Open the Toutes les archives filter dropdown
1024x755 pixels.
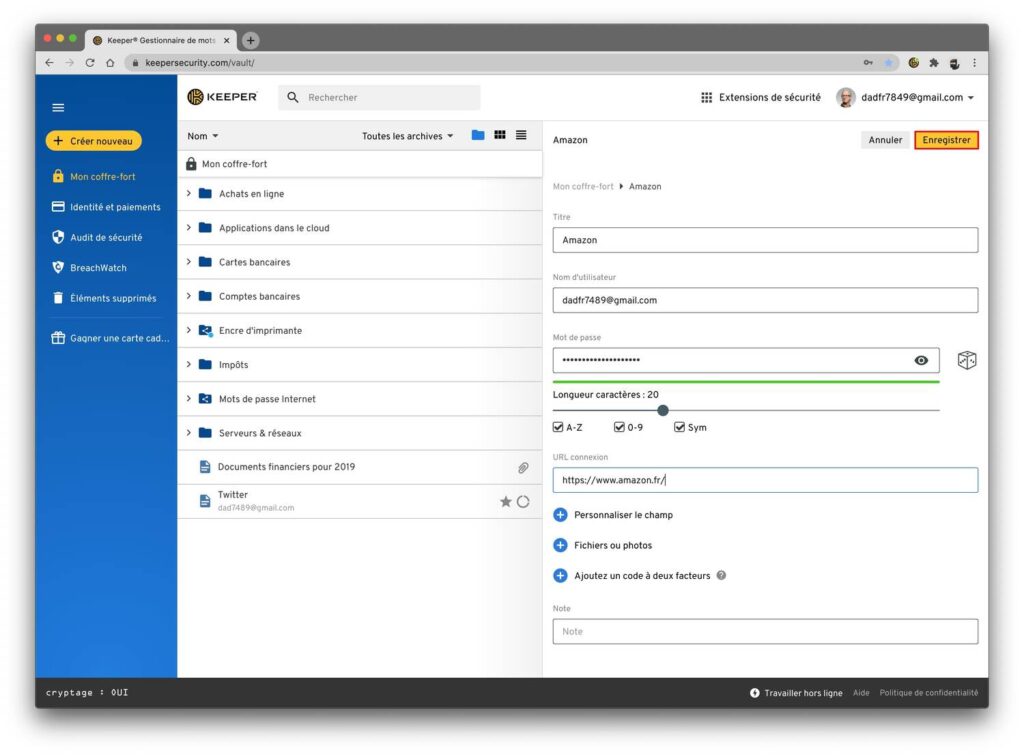(407, 136)
